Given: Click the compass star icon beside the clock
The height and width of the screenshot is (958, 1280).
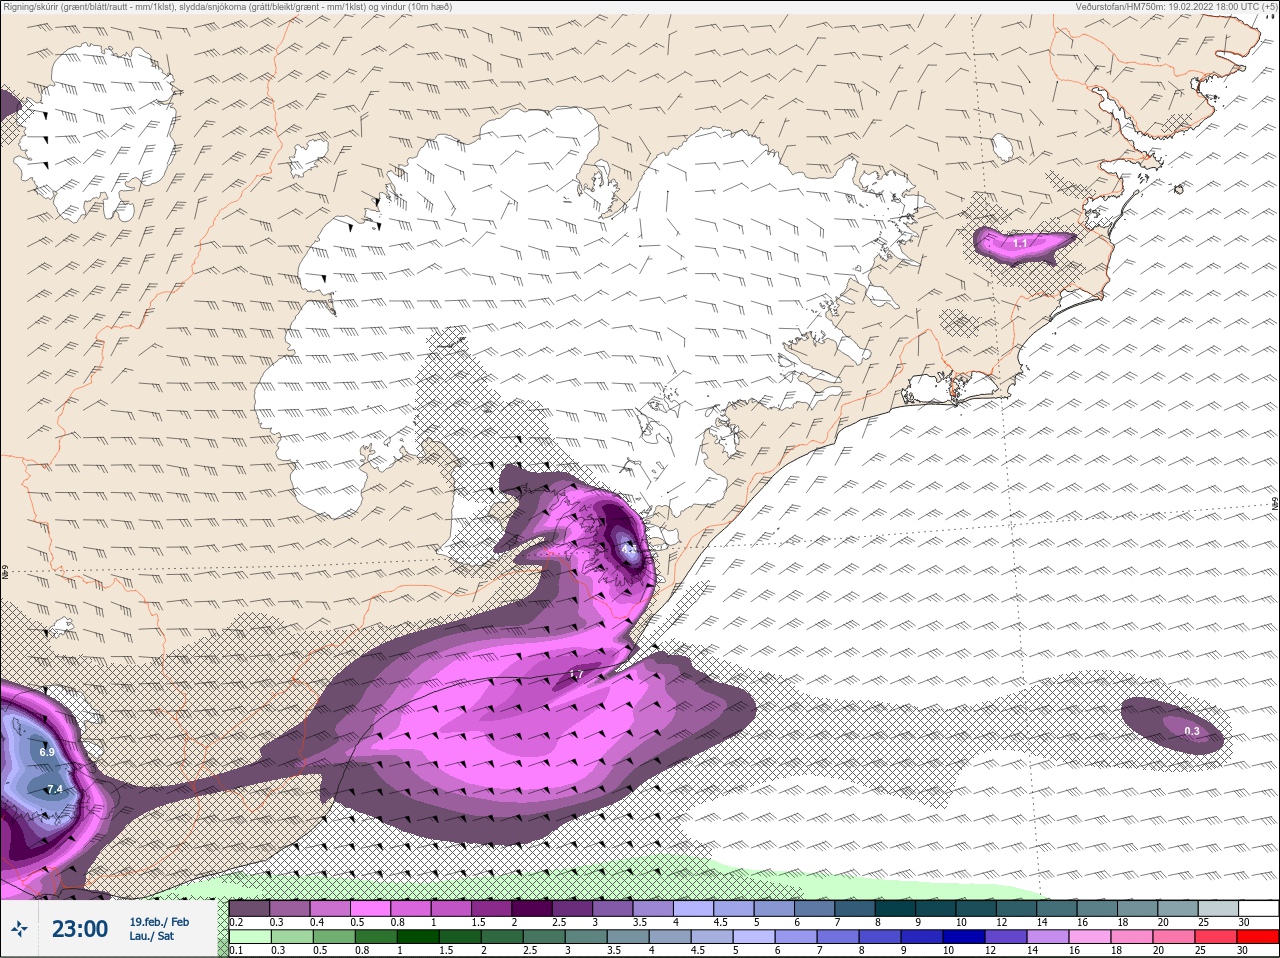Looking at the screenshot, I should pos(19,929).
